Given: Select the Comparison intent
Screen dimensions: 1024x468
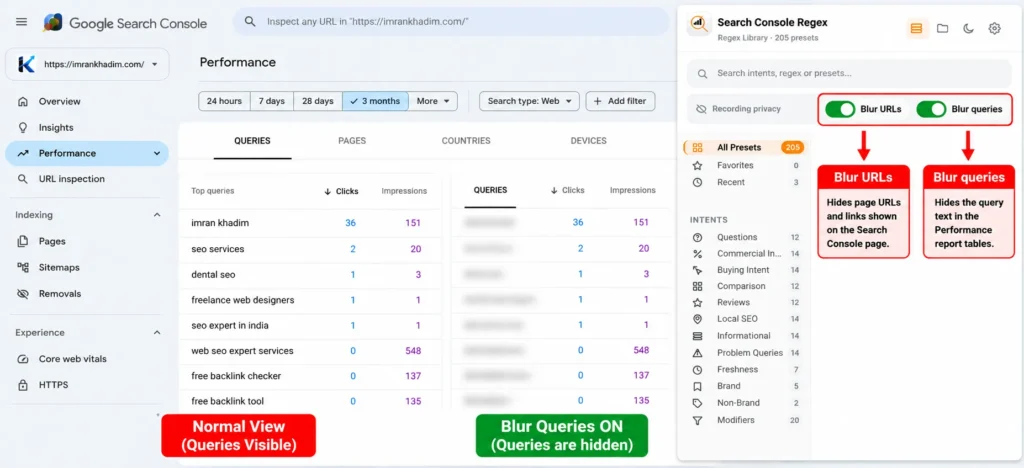Looking at the screenshot, I should [x=744, y=287].
